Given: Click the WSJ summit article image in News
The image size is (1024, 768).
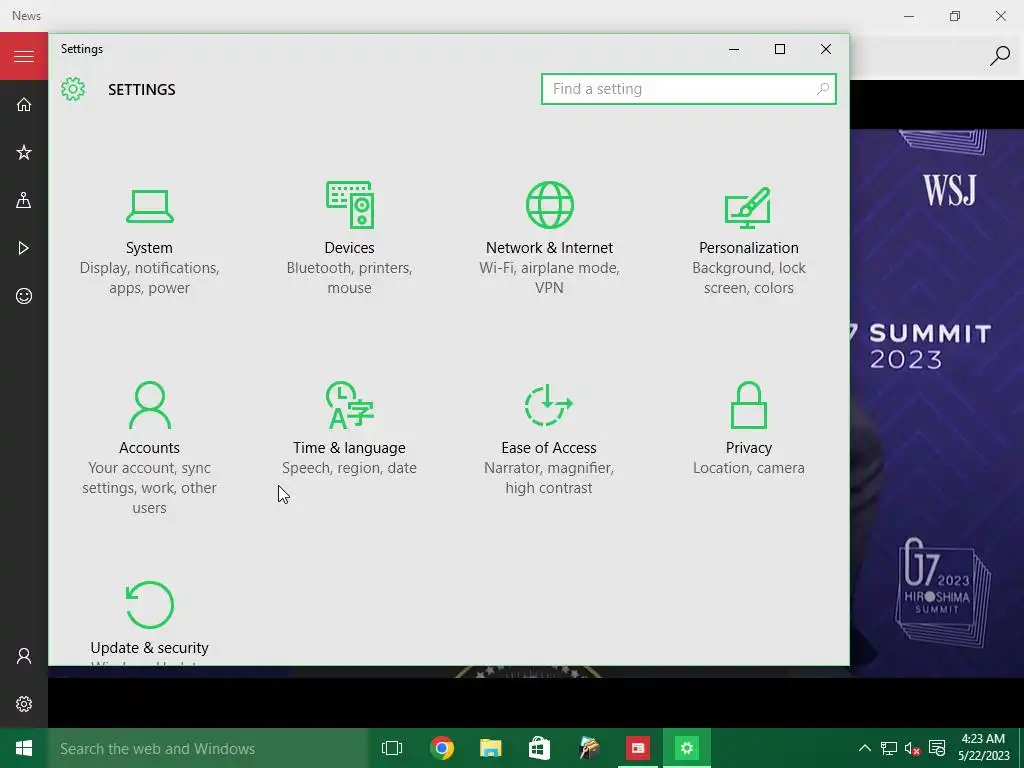Looking at the screenshot, I should pos(936,403).
